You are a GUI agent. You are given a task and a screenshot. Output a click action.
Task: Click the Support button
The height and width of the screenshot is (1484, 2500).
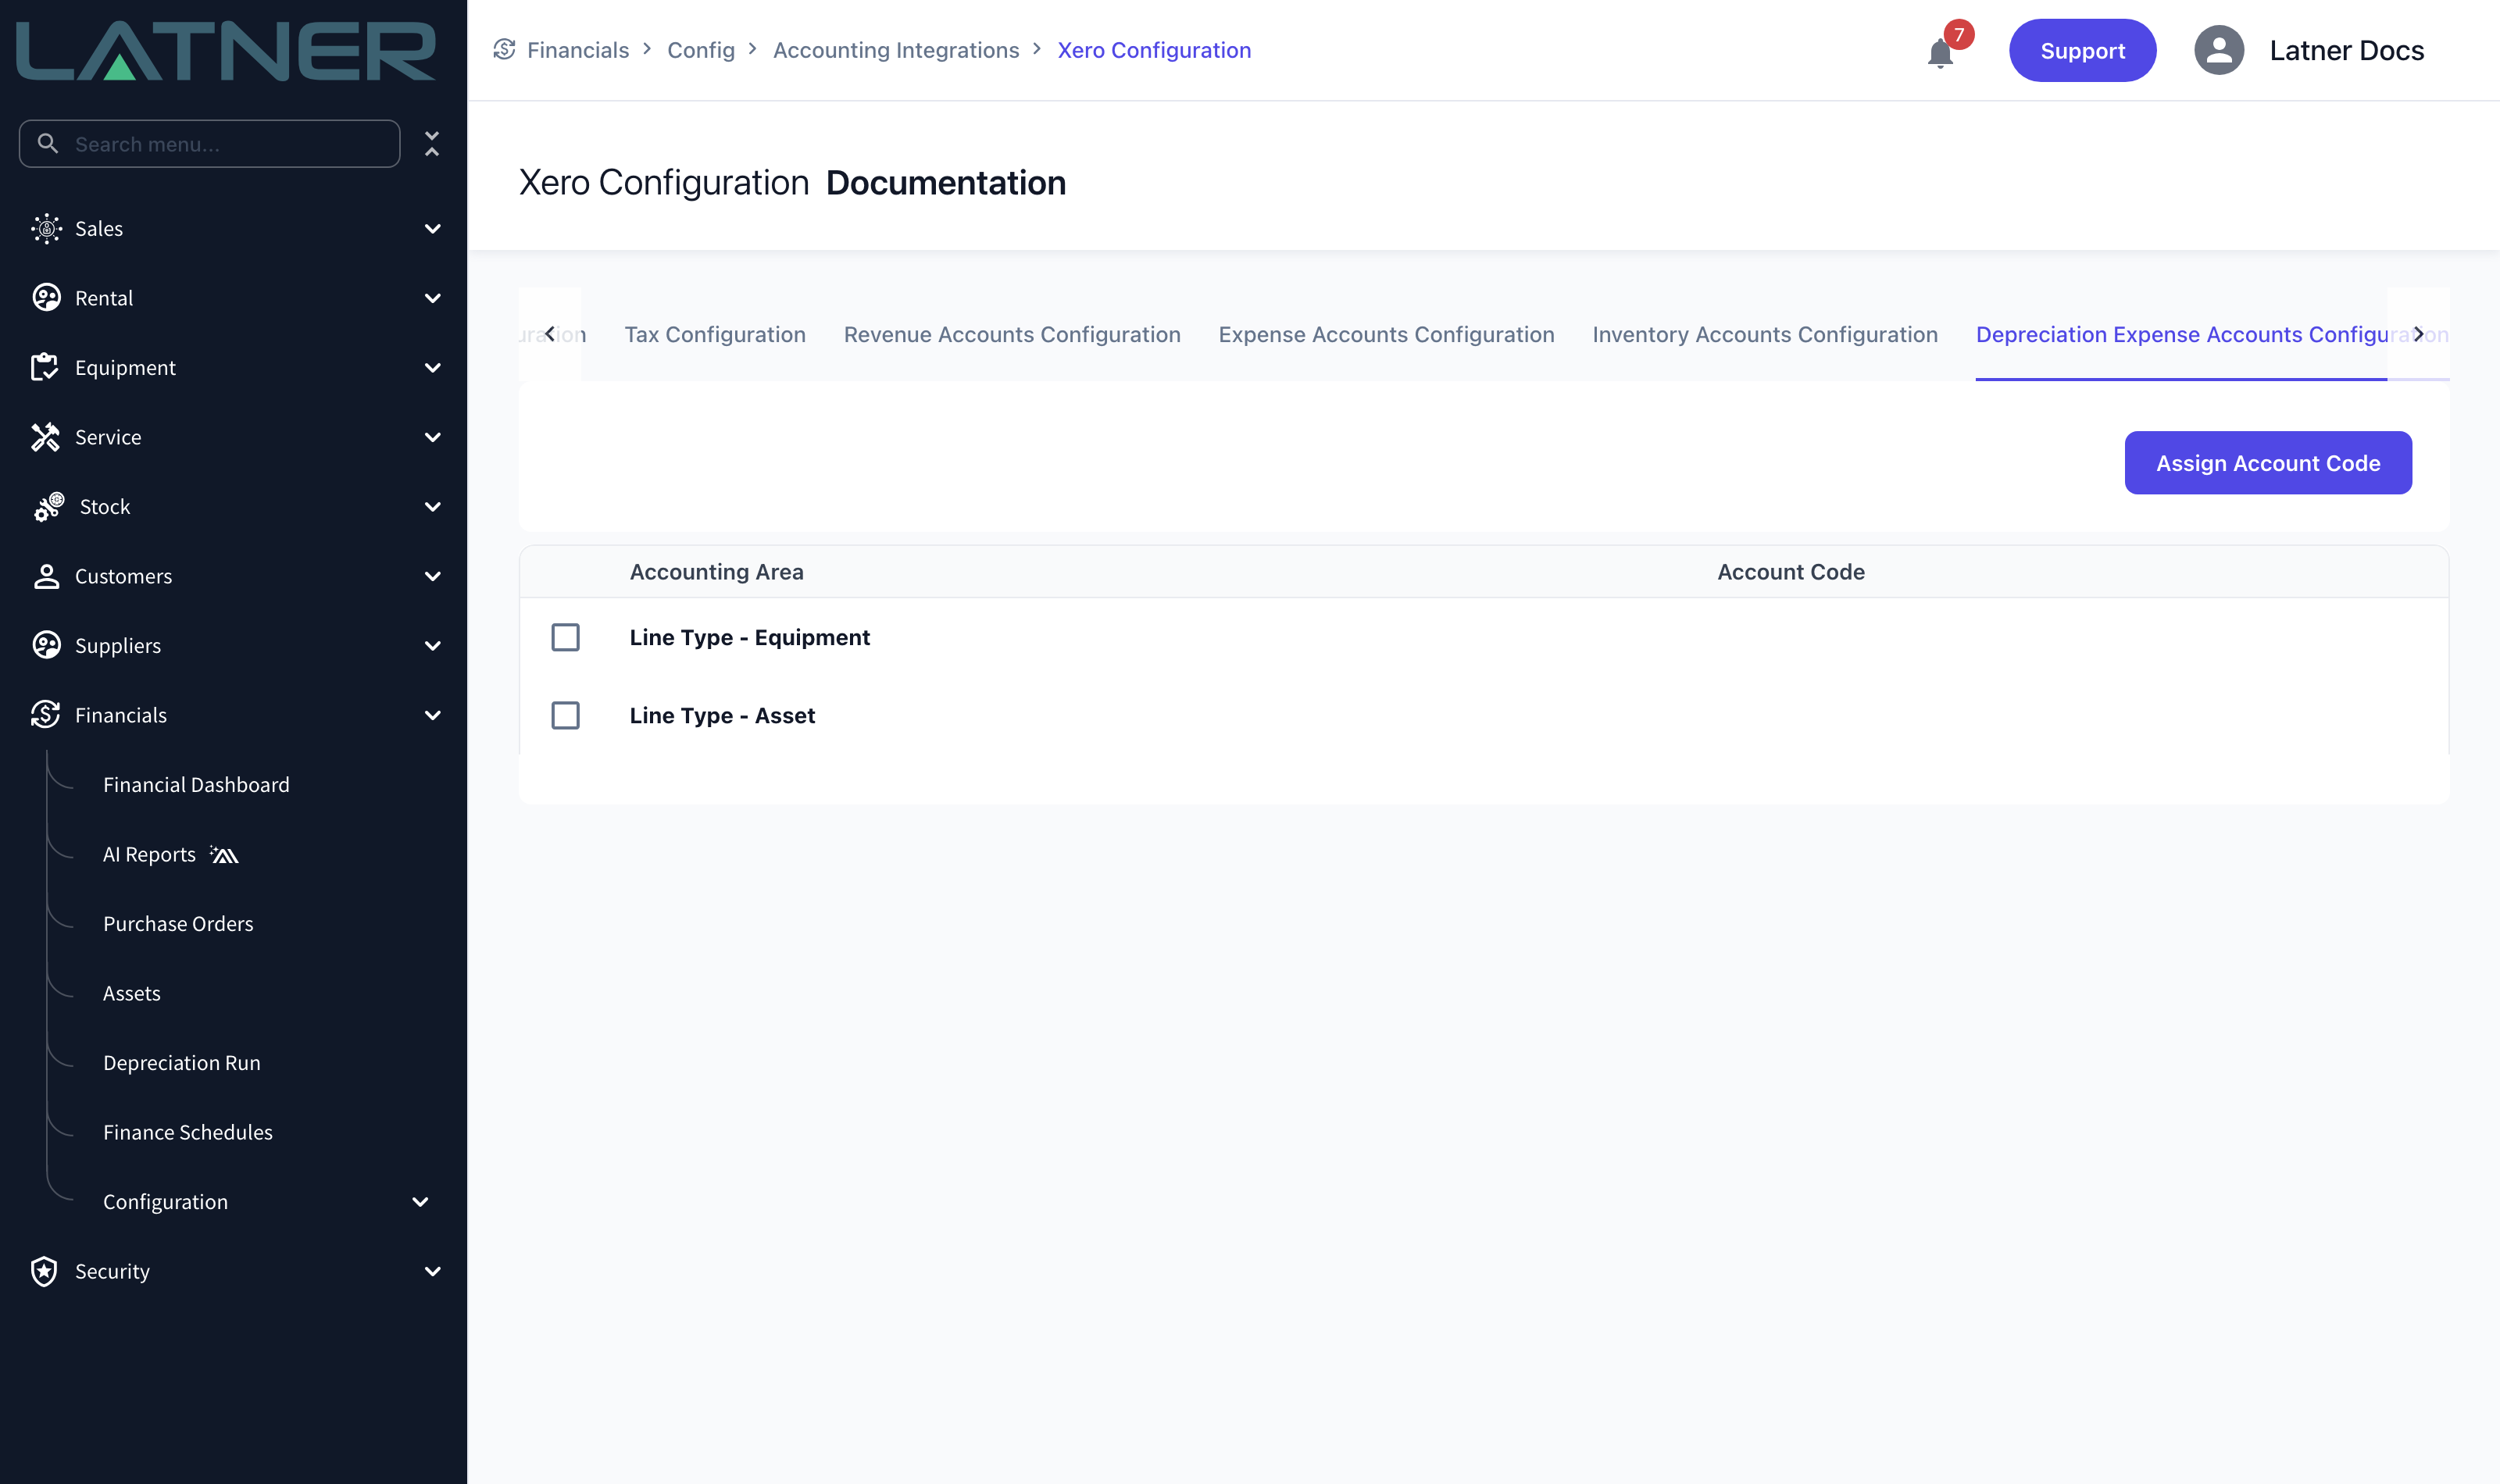[2082, 50]
